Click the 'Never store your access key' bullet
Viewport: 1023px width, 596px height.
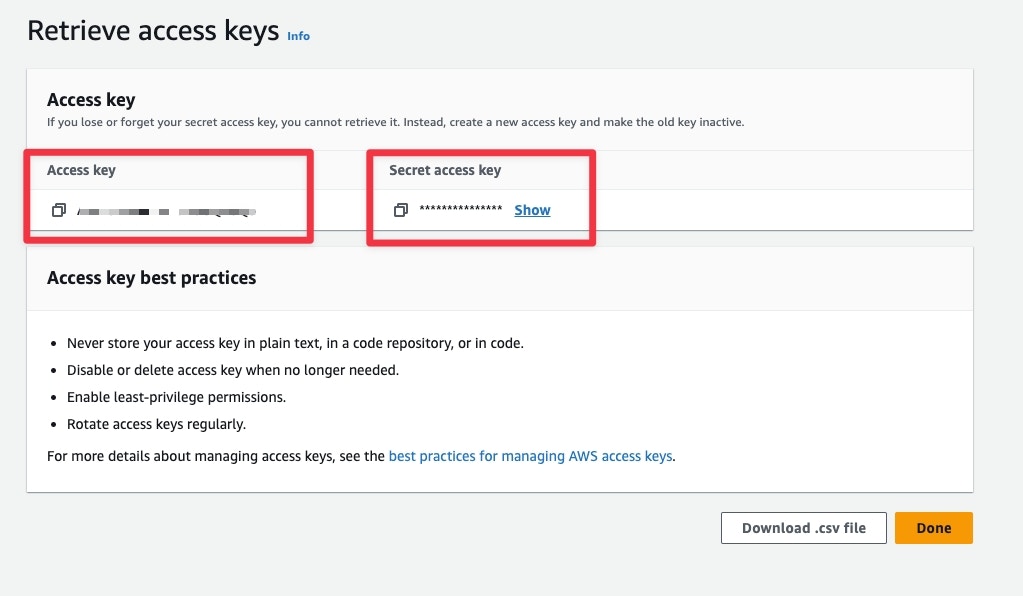pos(295,343)
